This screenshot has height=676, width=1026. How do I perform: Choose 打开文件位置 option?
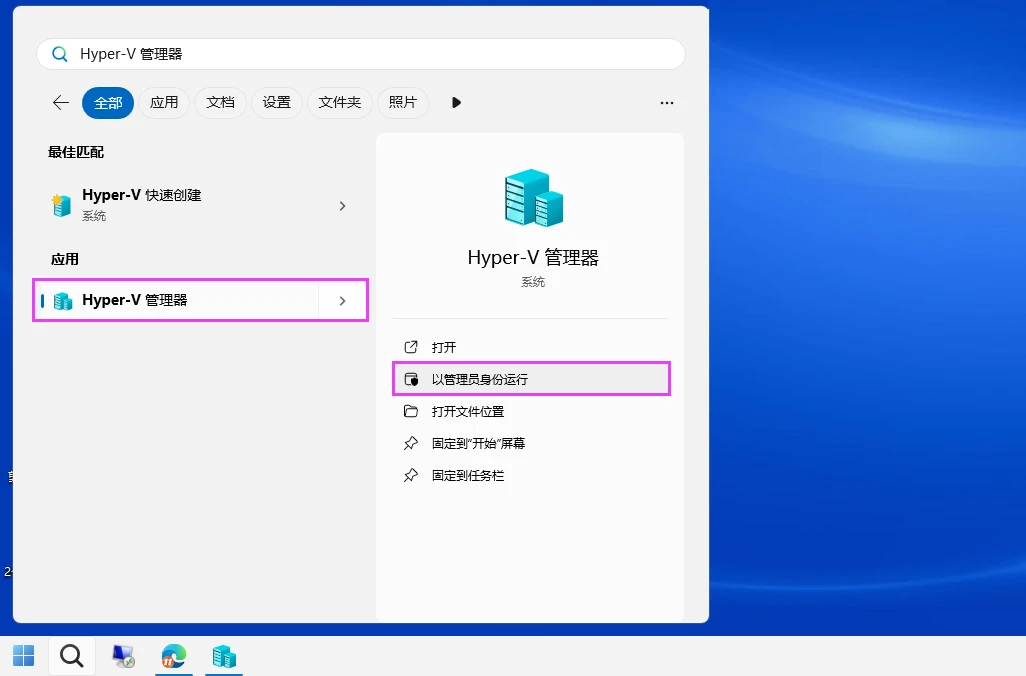tap(531, 411)
